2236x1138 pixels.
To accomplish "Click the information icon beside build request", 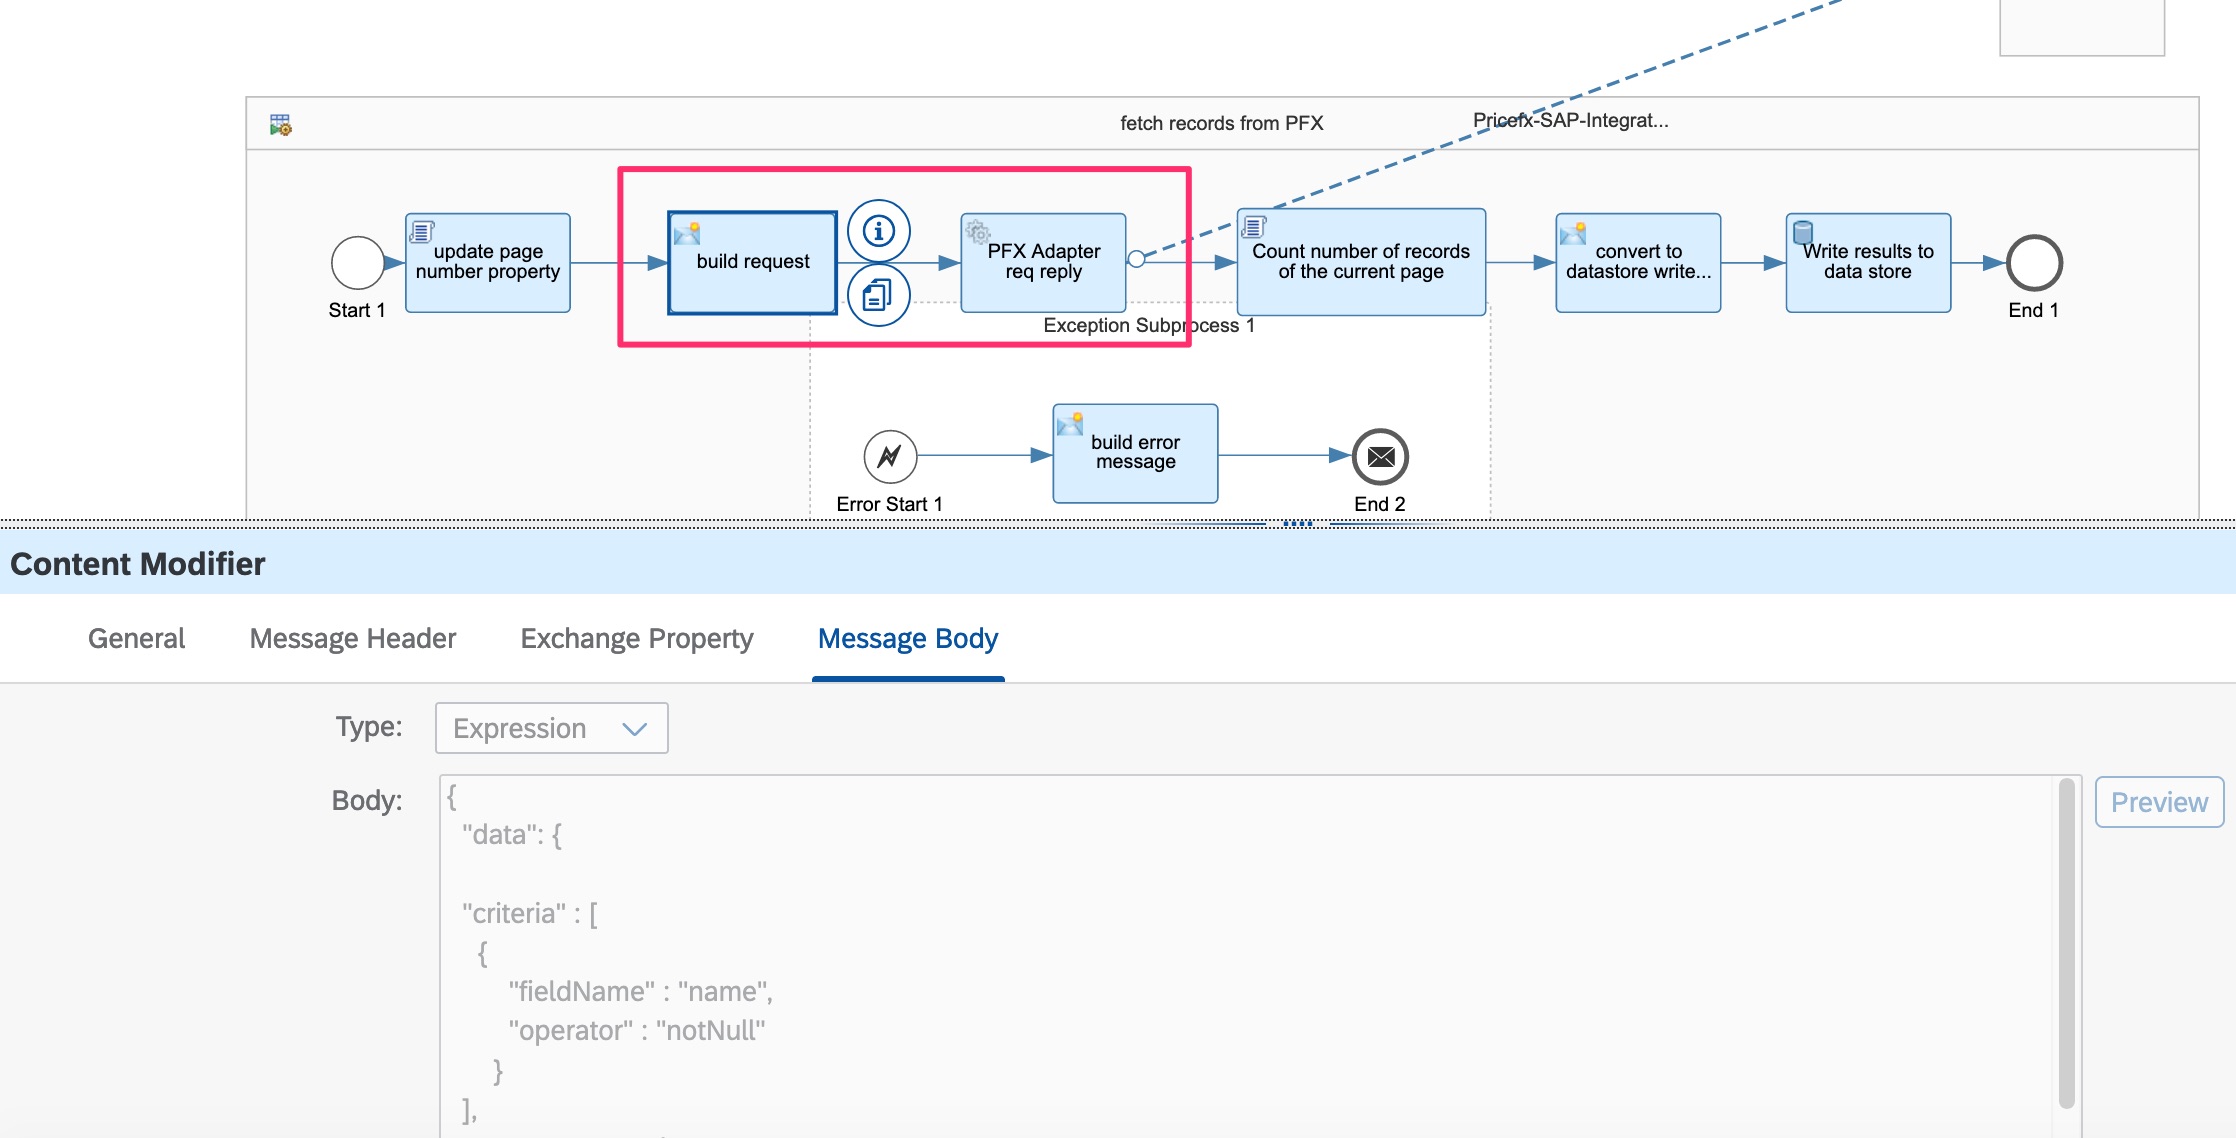I will click(x=878, y=231).
